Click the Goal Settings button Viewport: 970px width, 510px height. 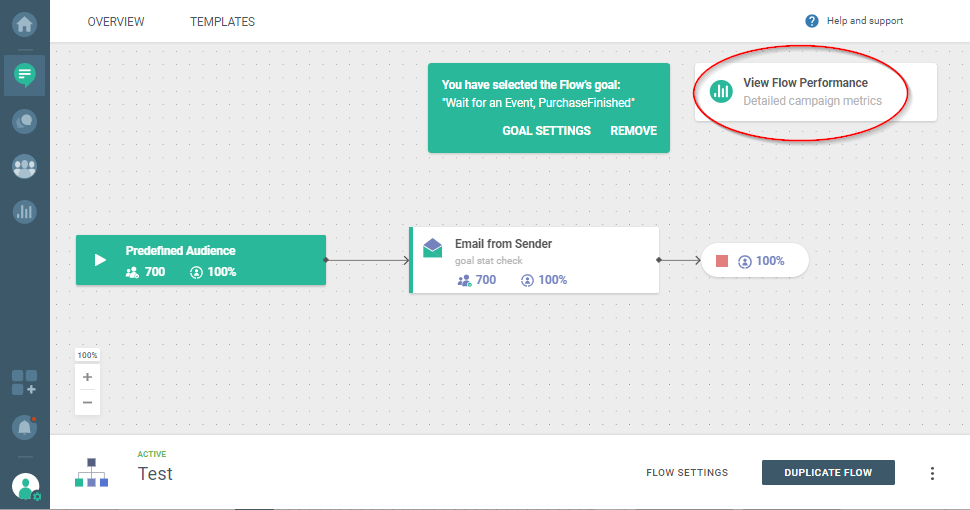click(546, 131)
